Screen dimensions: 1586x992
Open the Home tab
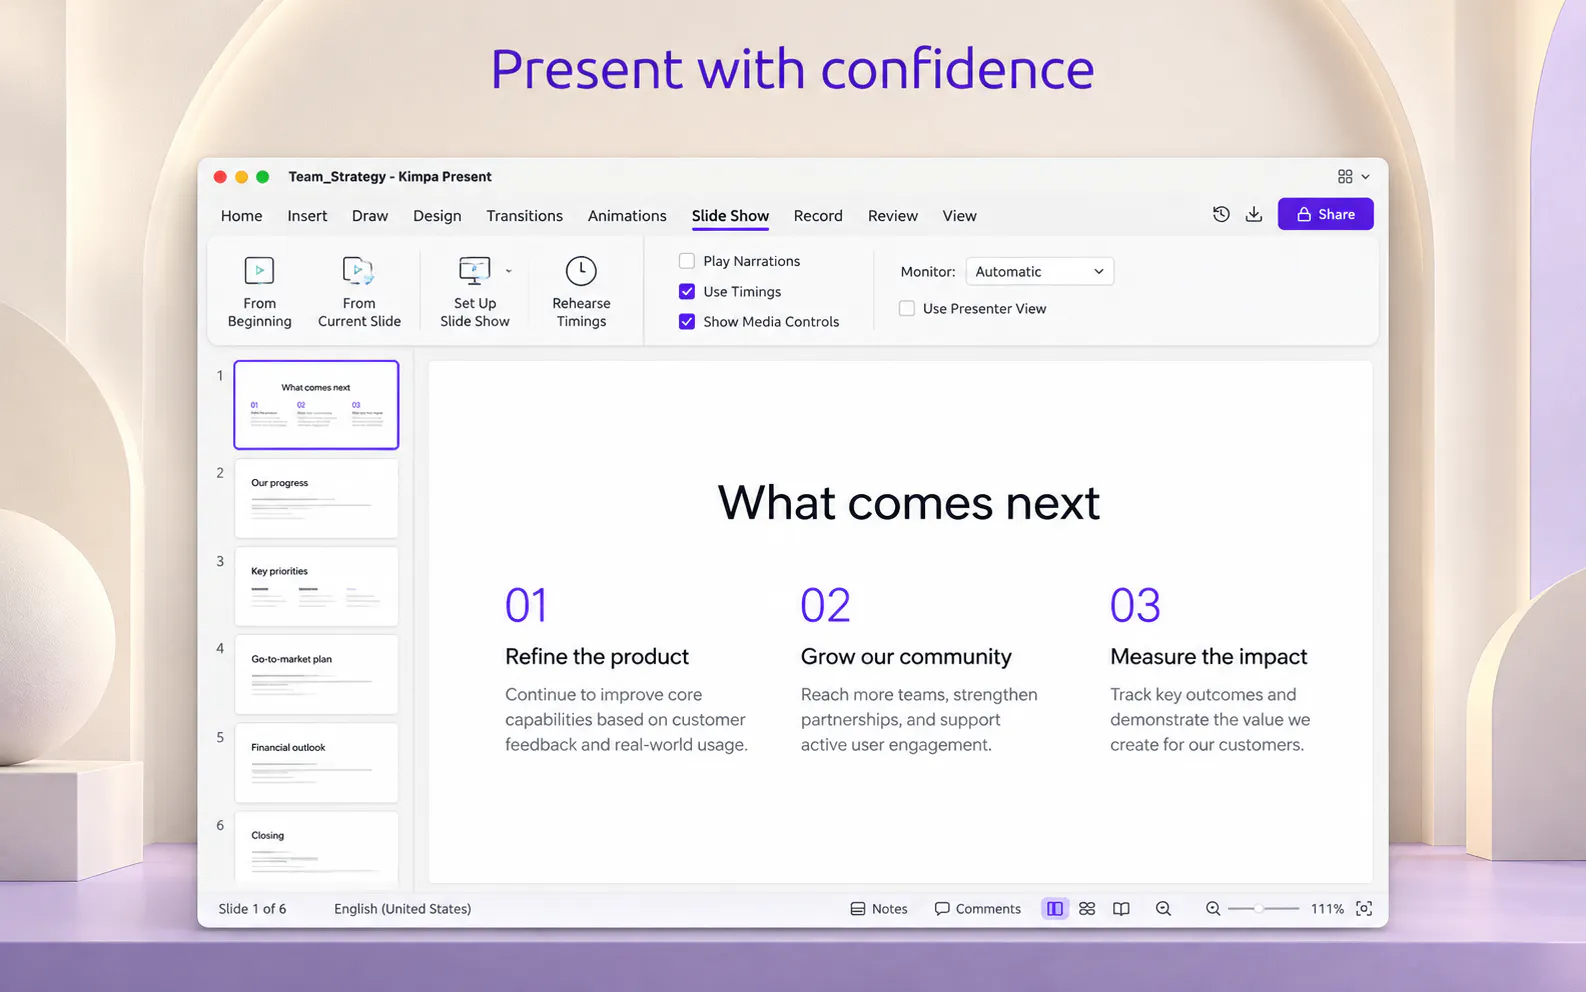[241, 215]
